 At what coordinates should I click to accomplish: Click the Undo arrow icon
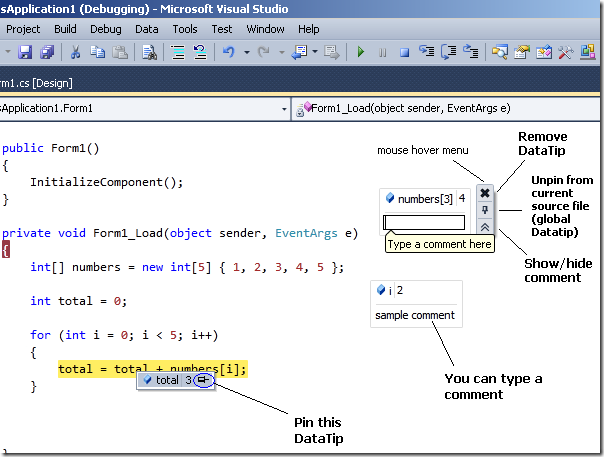pyautogui.click(x=229, y=52)
